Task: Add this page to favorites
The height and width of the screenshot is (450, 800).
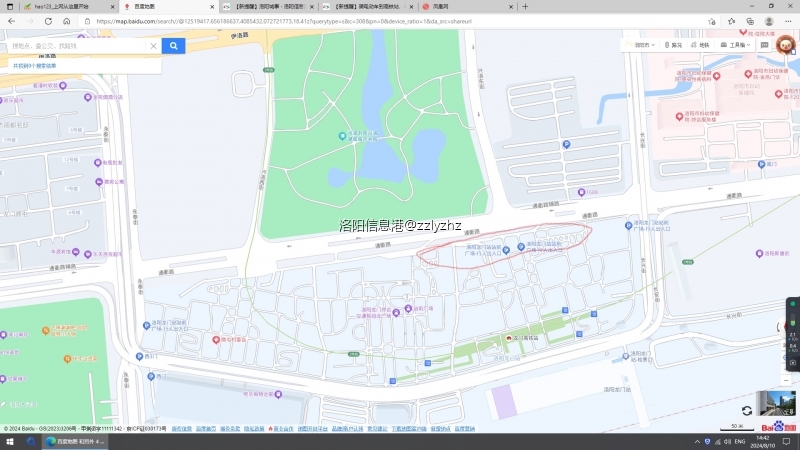Action: point(712,21)
